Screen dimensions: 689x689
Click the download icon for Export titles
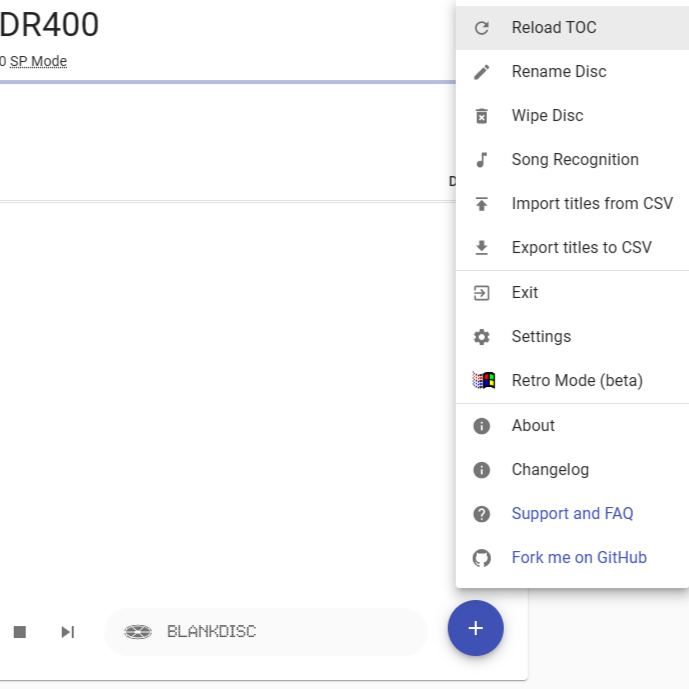(x=481, y=248)
